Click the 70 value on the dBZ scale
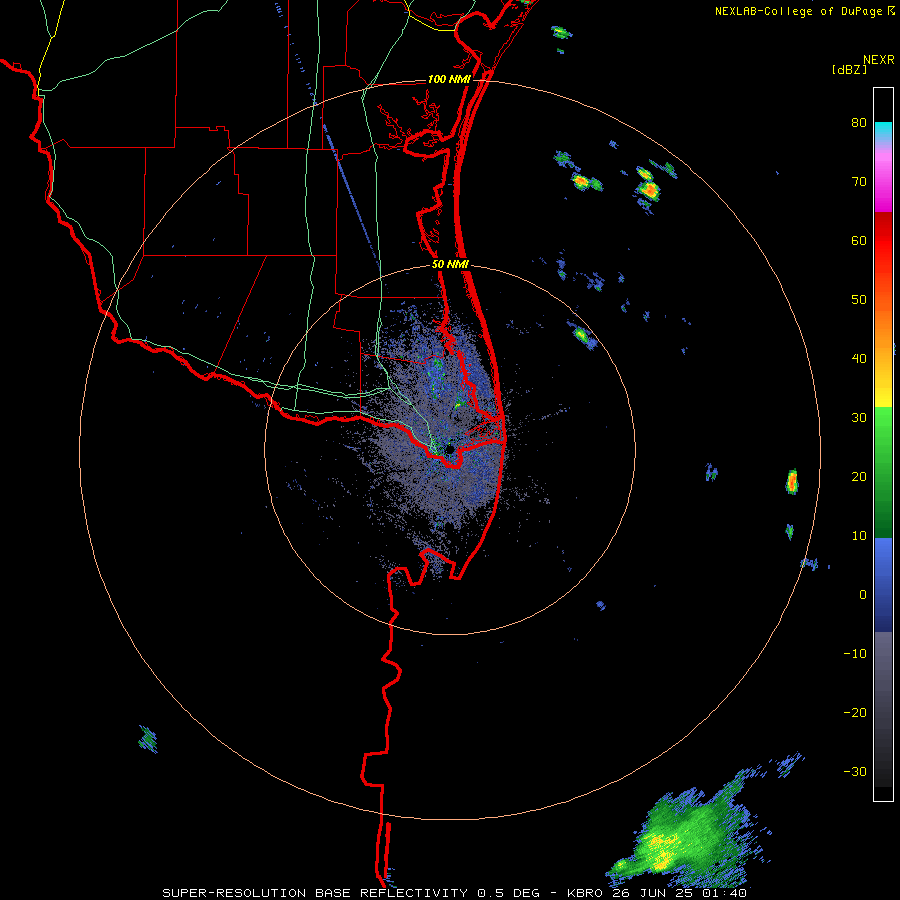This screenshot has width=900, height=900. [x=859, y=181]
